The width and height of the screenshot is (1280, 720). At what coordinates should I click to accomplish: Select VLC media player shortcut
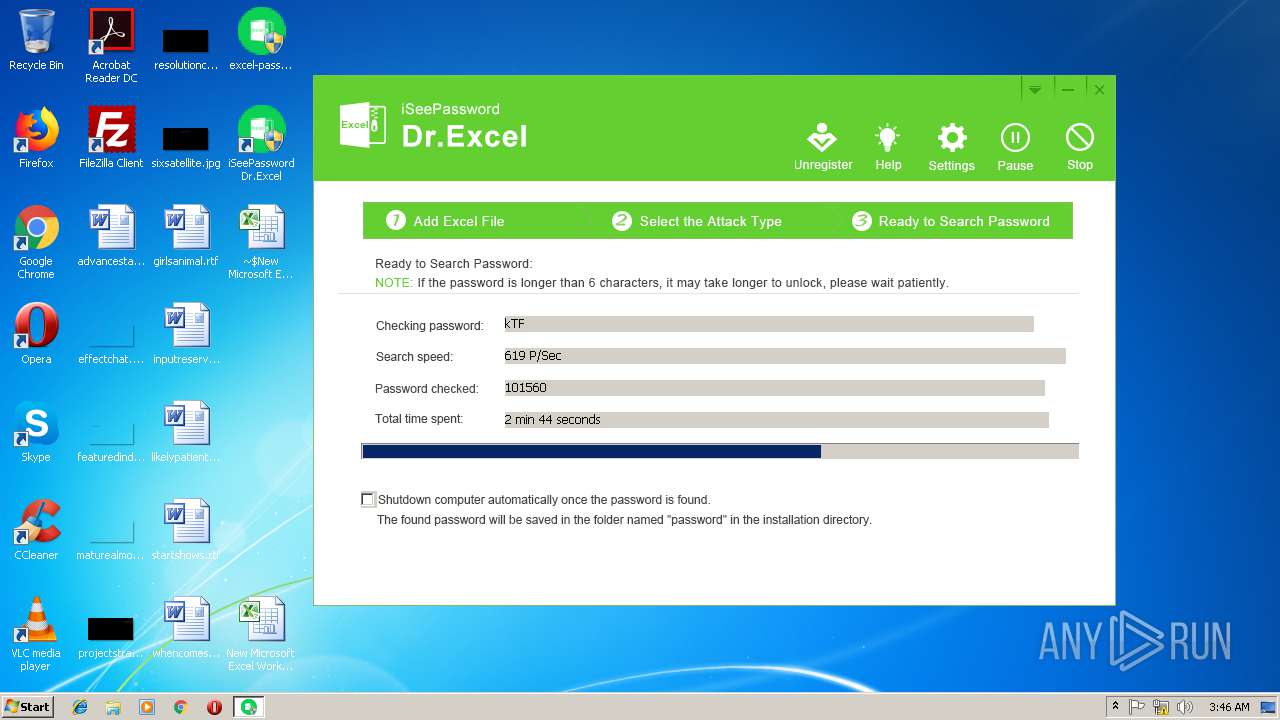coord(36,634)
